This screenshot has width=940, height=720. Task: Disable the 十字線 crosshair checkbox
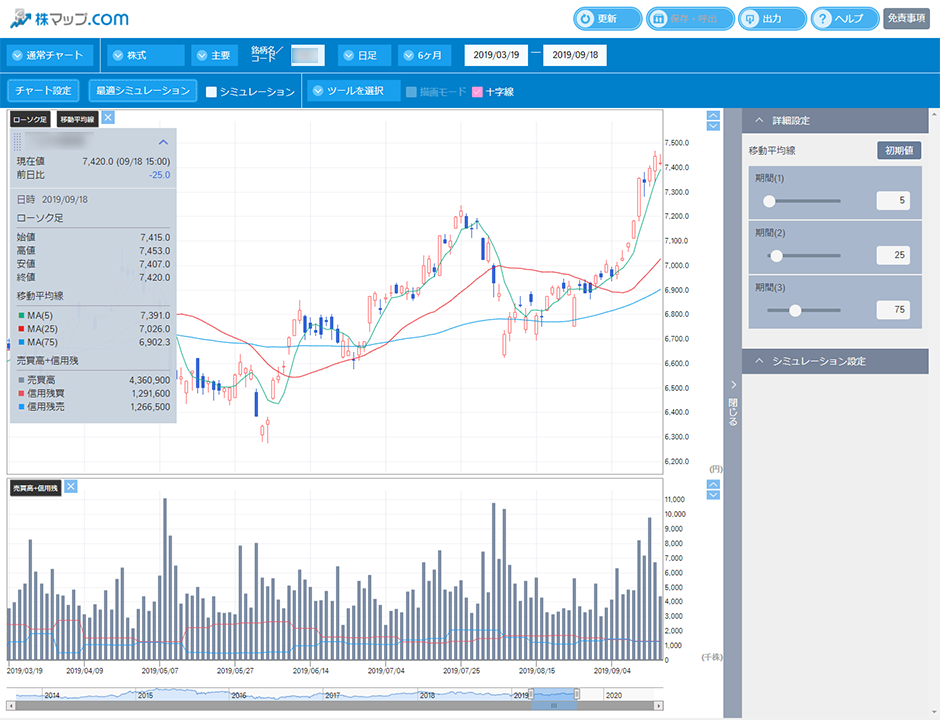tap(477, 92)
